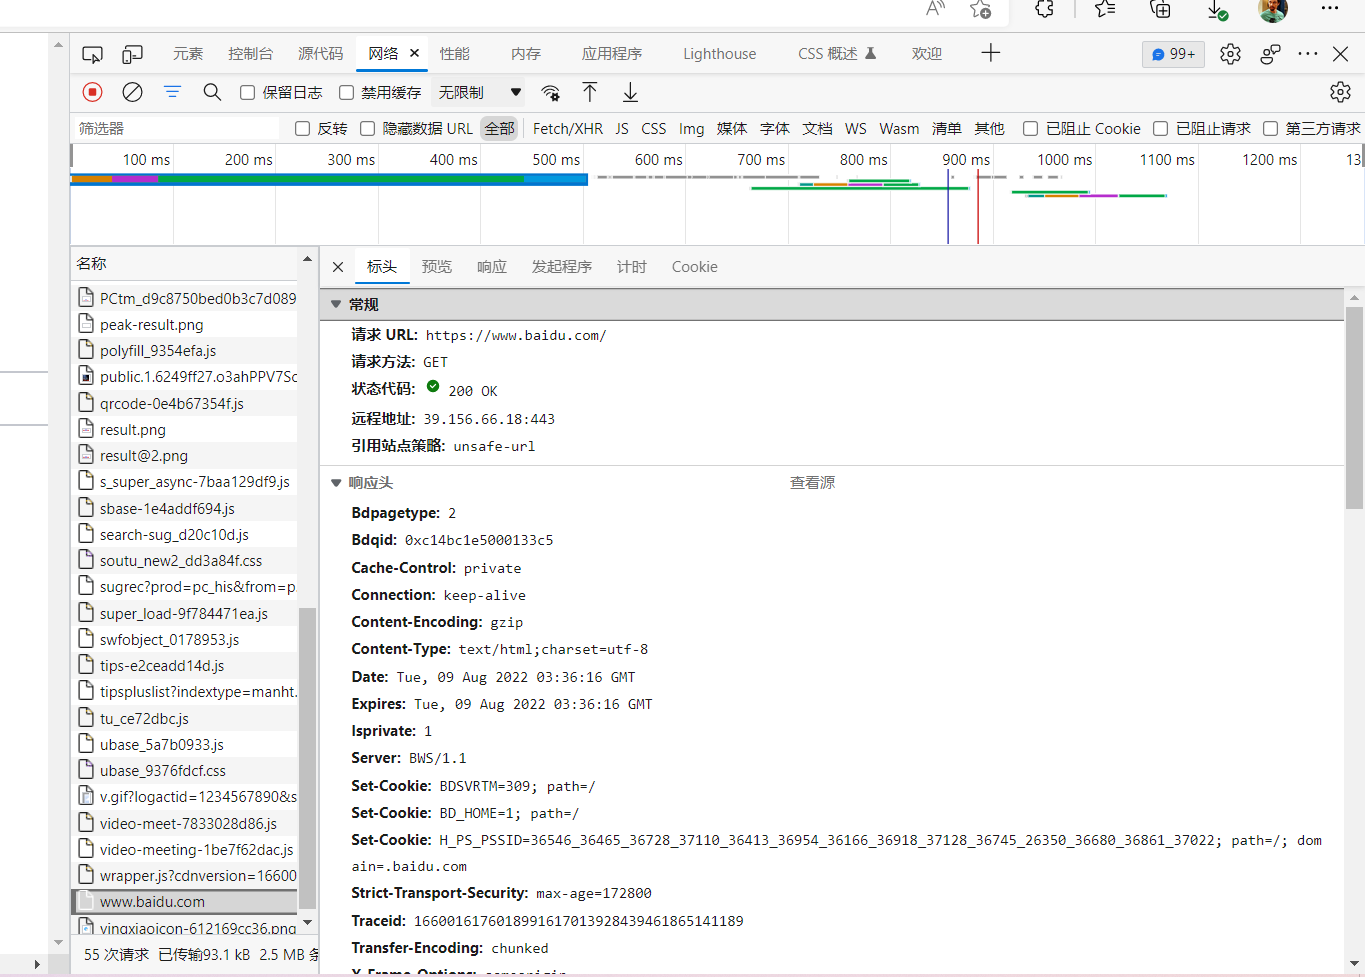The width and height of the screenshot is (1365, 977).
Task: Filter requests by Fetch/XHR
Action: click(567, 129)
